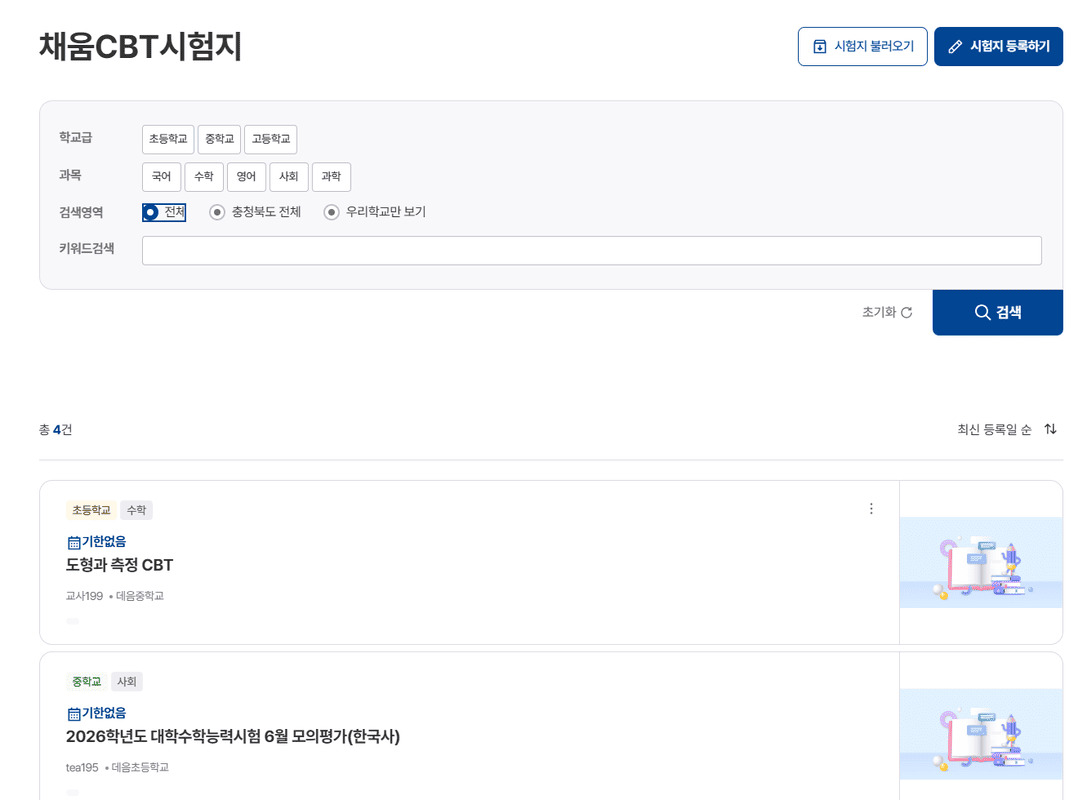Image resolution: width=1087 pixels, height=800 pixels.
Task: Click the thumbnail of the 한국사 모의평가 exam
Action: tap(980, 734)
